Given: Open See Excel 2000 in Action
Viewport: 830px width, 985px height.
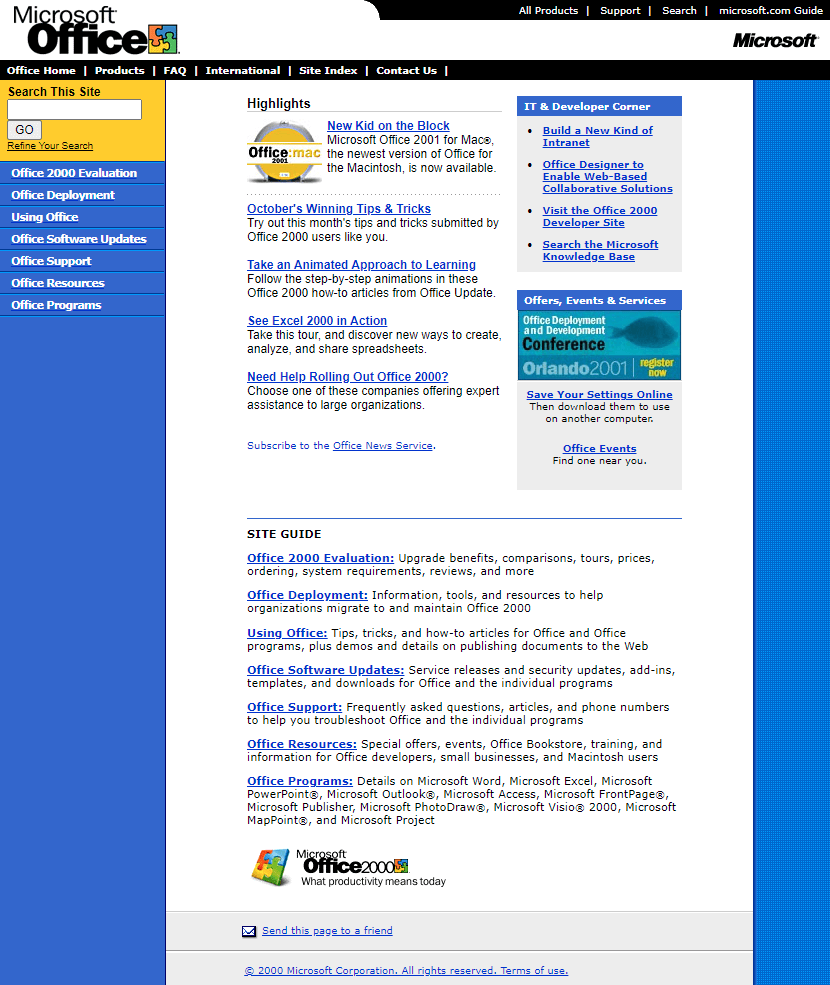Looking at the screenshot, I should (317, 320).
